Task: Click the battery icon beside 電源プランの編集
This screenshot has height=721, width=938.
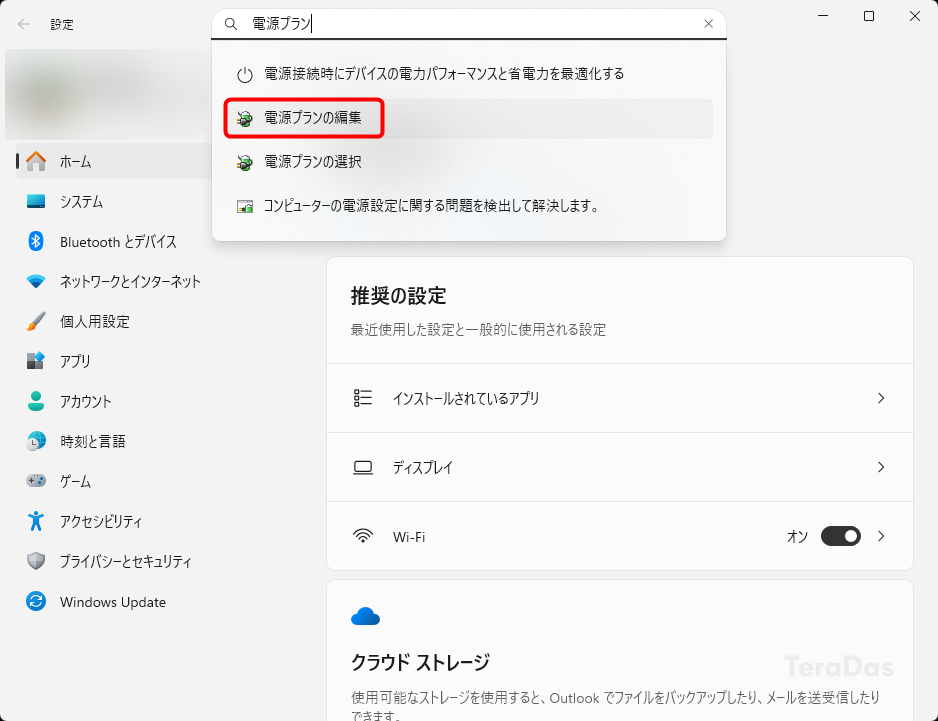Action: [x=245, y=118]
